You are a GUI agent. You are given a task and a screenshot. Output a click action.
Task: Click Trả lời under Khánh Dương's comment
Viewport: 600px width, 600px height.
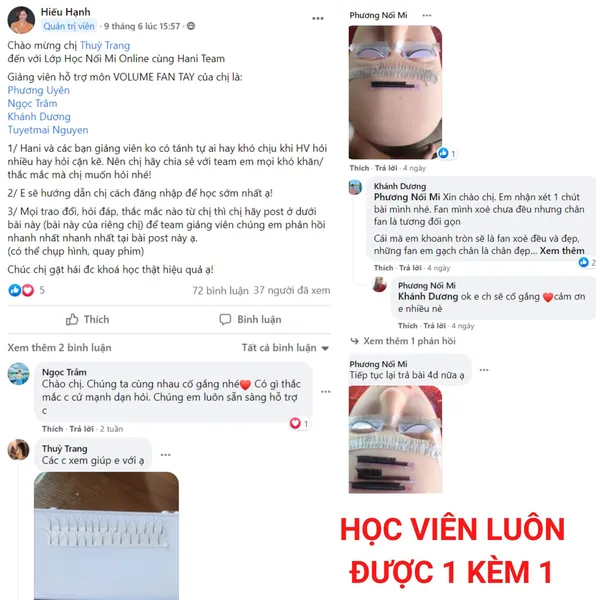[410, 268]
